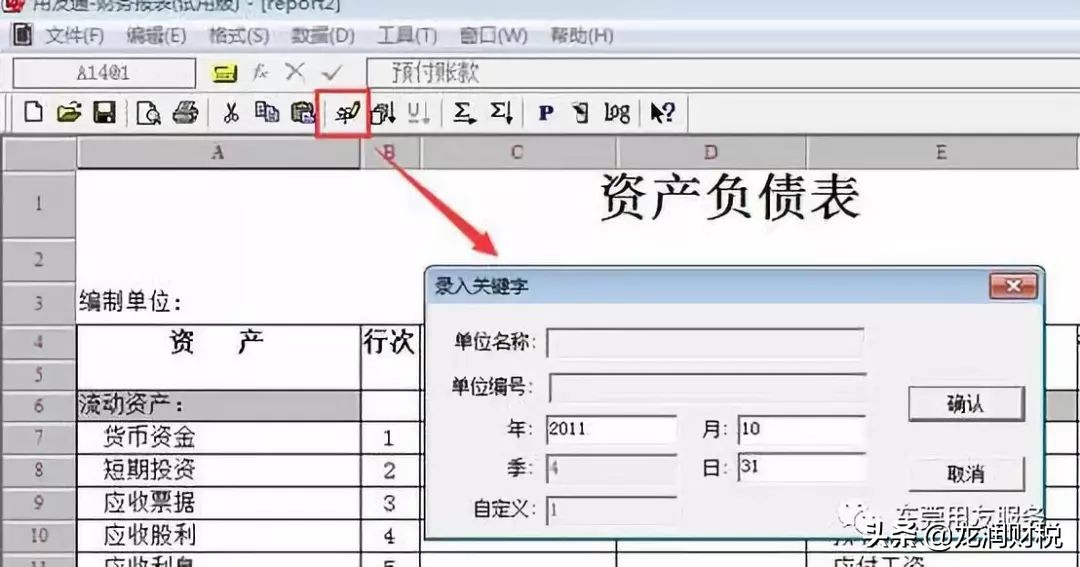Click the yellow icon in formula bar
1080x567 pixels.
tap(225, 72)
